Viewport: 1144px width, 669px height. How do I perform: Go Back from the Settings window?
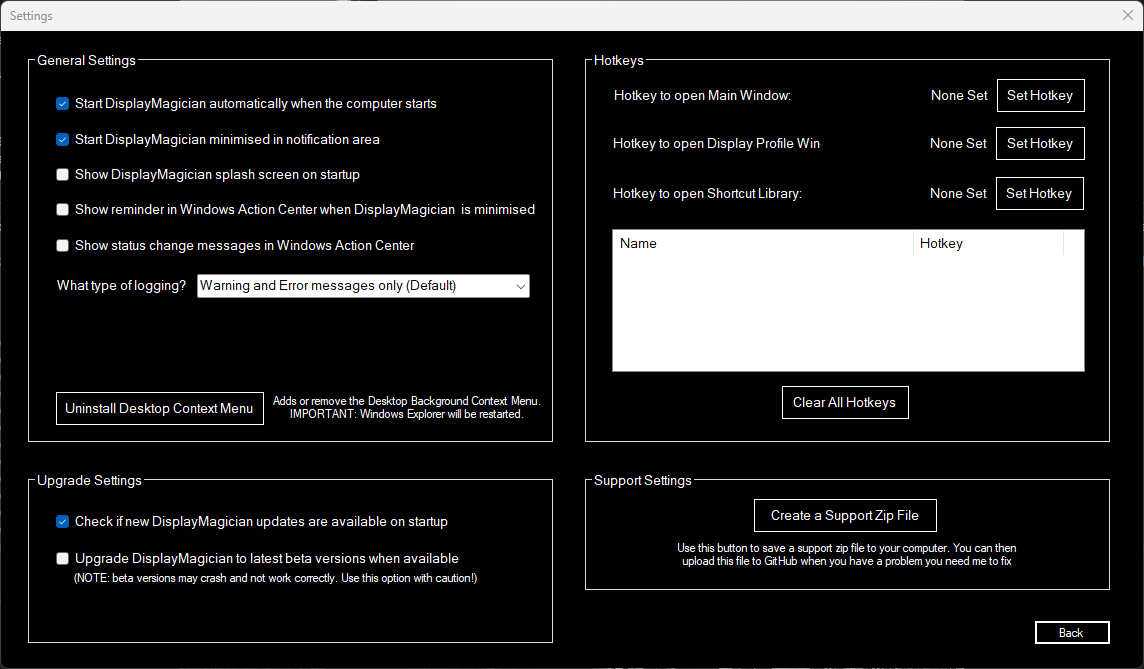[1072, 633]
